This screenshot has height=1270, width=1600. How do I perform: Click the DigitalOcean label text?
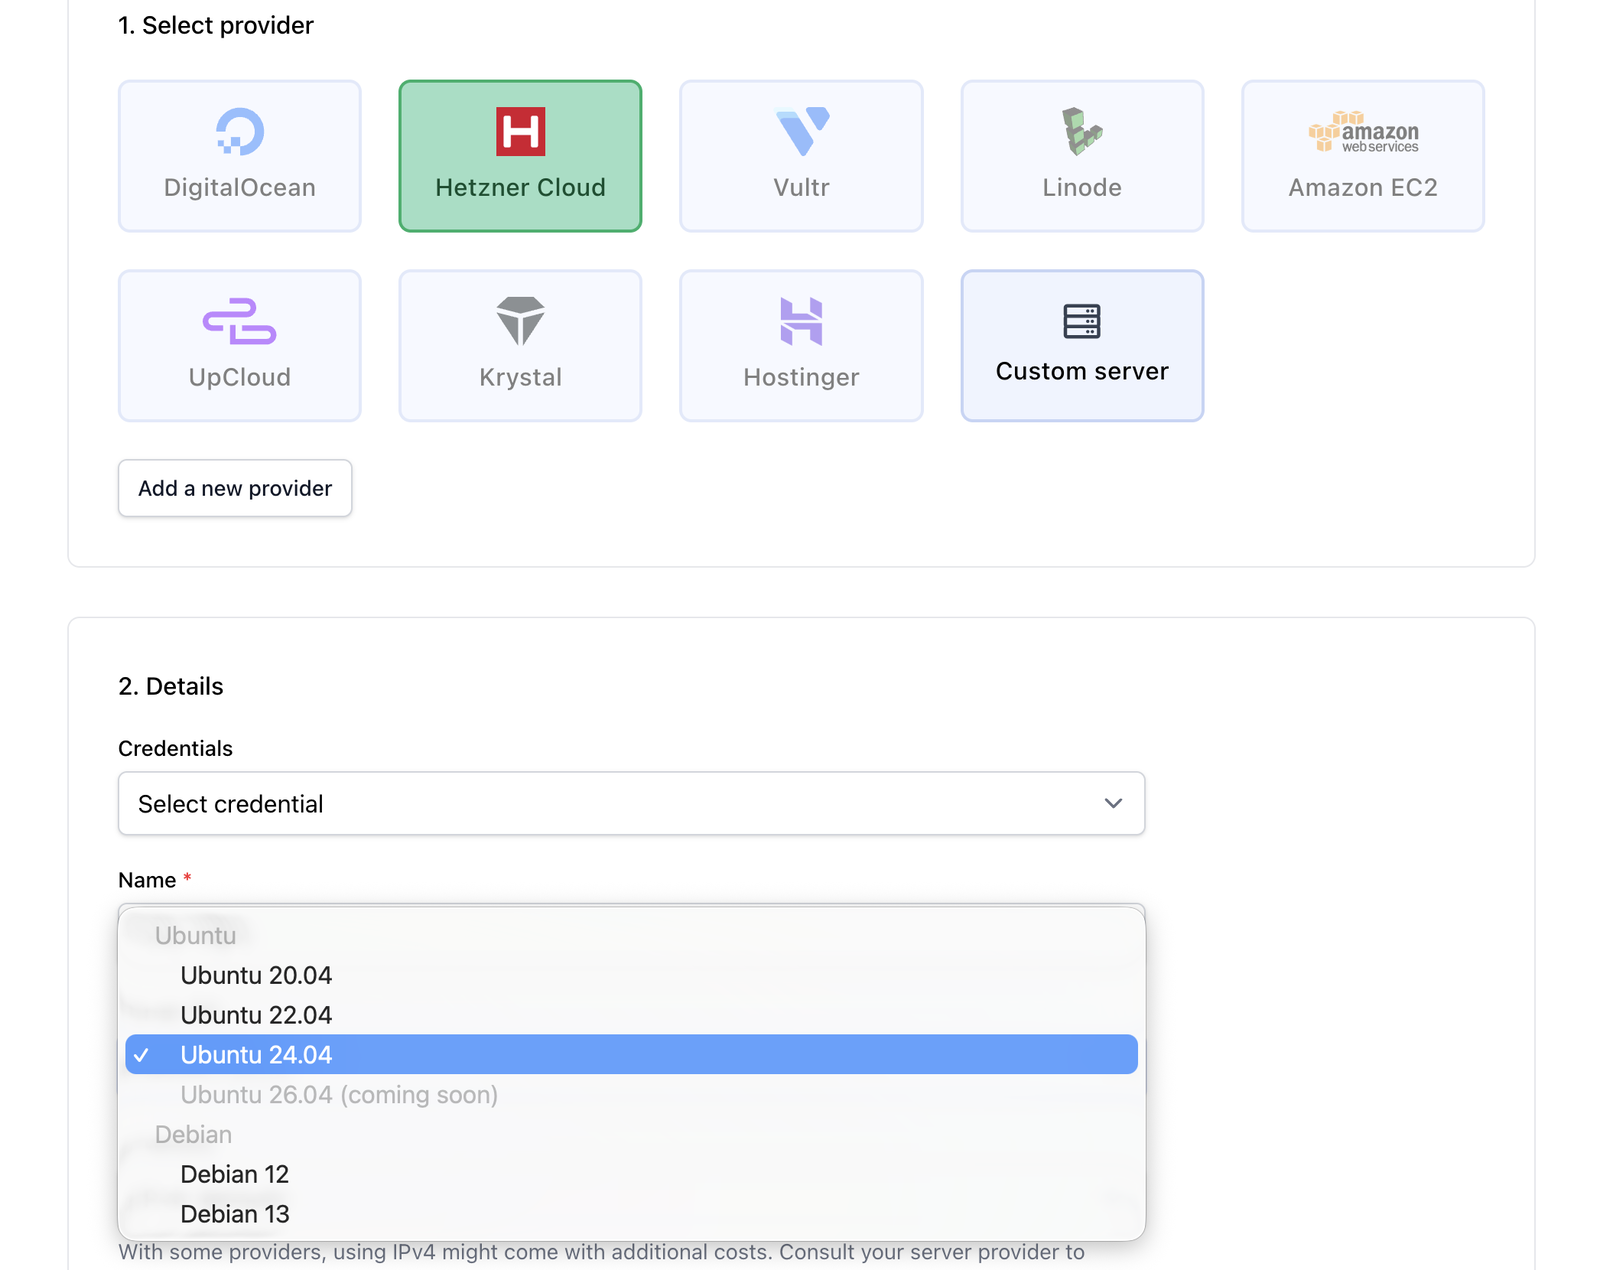pos(240,188)
